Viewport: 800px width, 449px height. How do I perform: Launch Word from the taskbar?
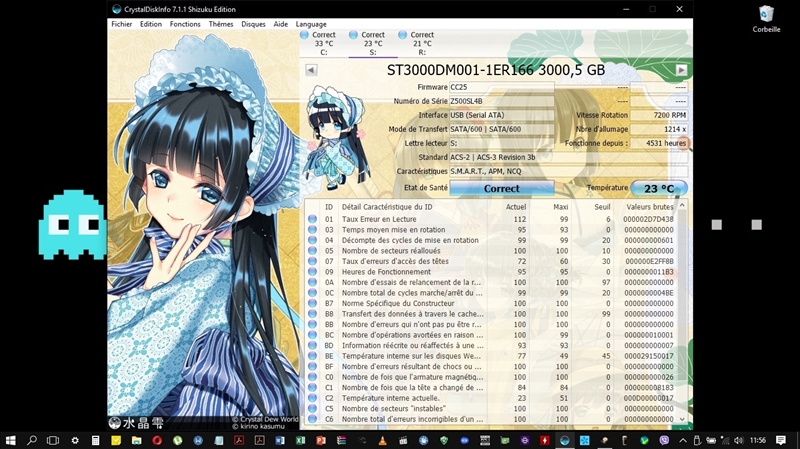coord(280,440)
